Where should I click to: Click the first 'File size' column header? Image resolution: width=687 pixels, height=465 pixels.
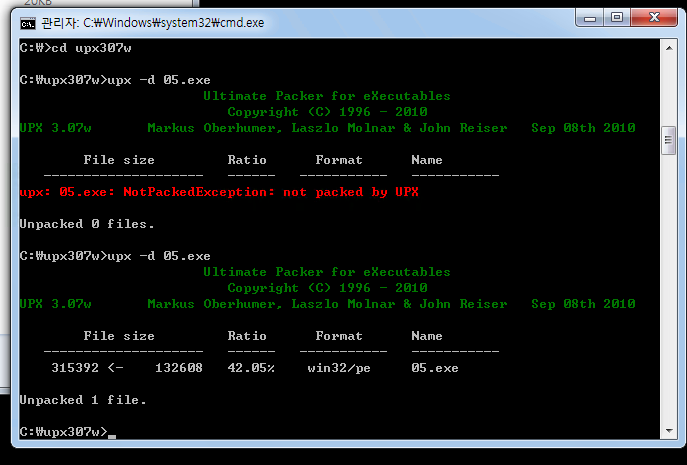point(119,160)
